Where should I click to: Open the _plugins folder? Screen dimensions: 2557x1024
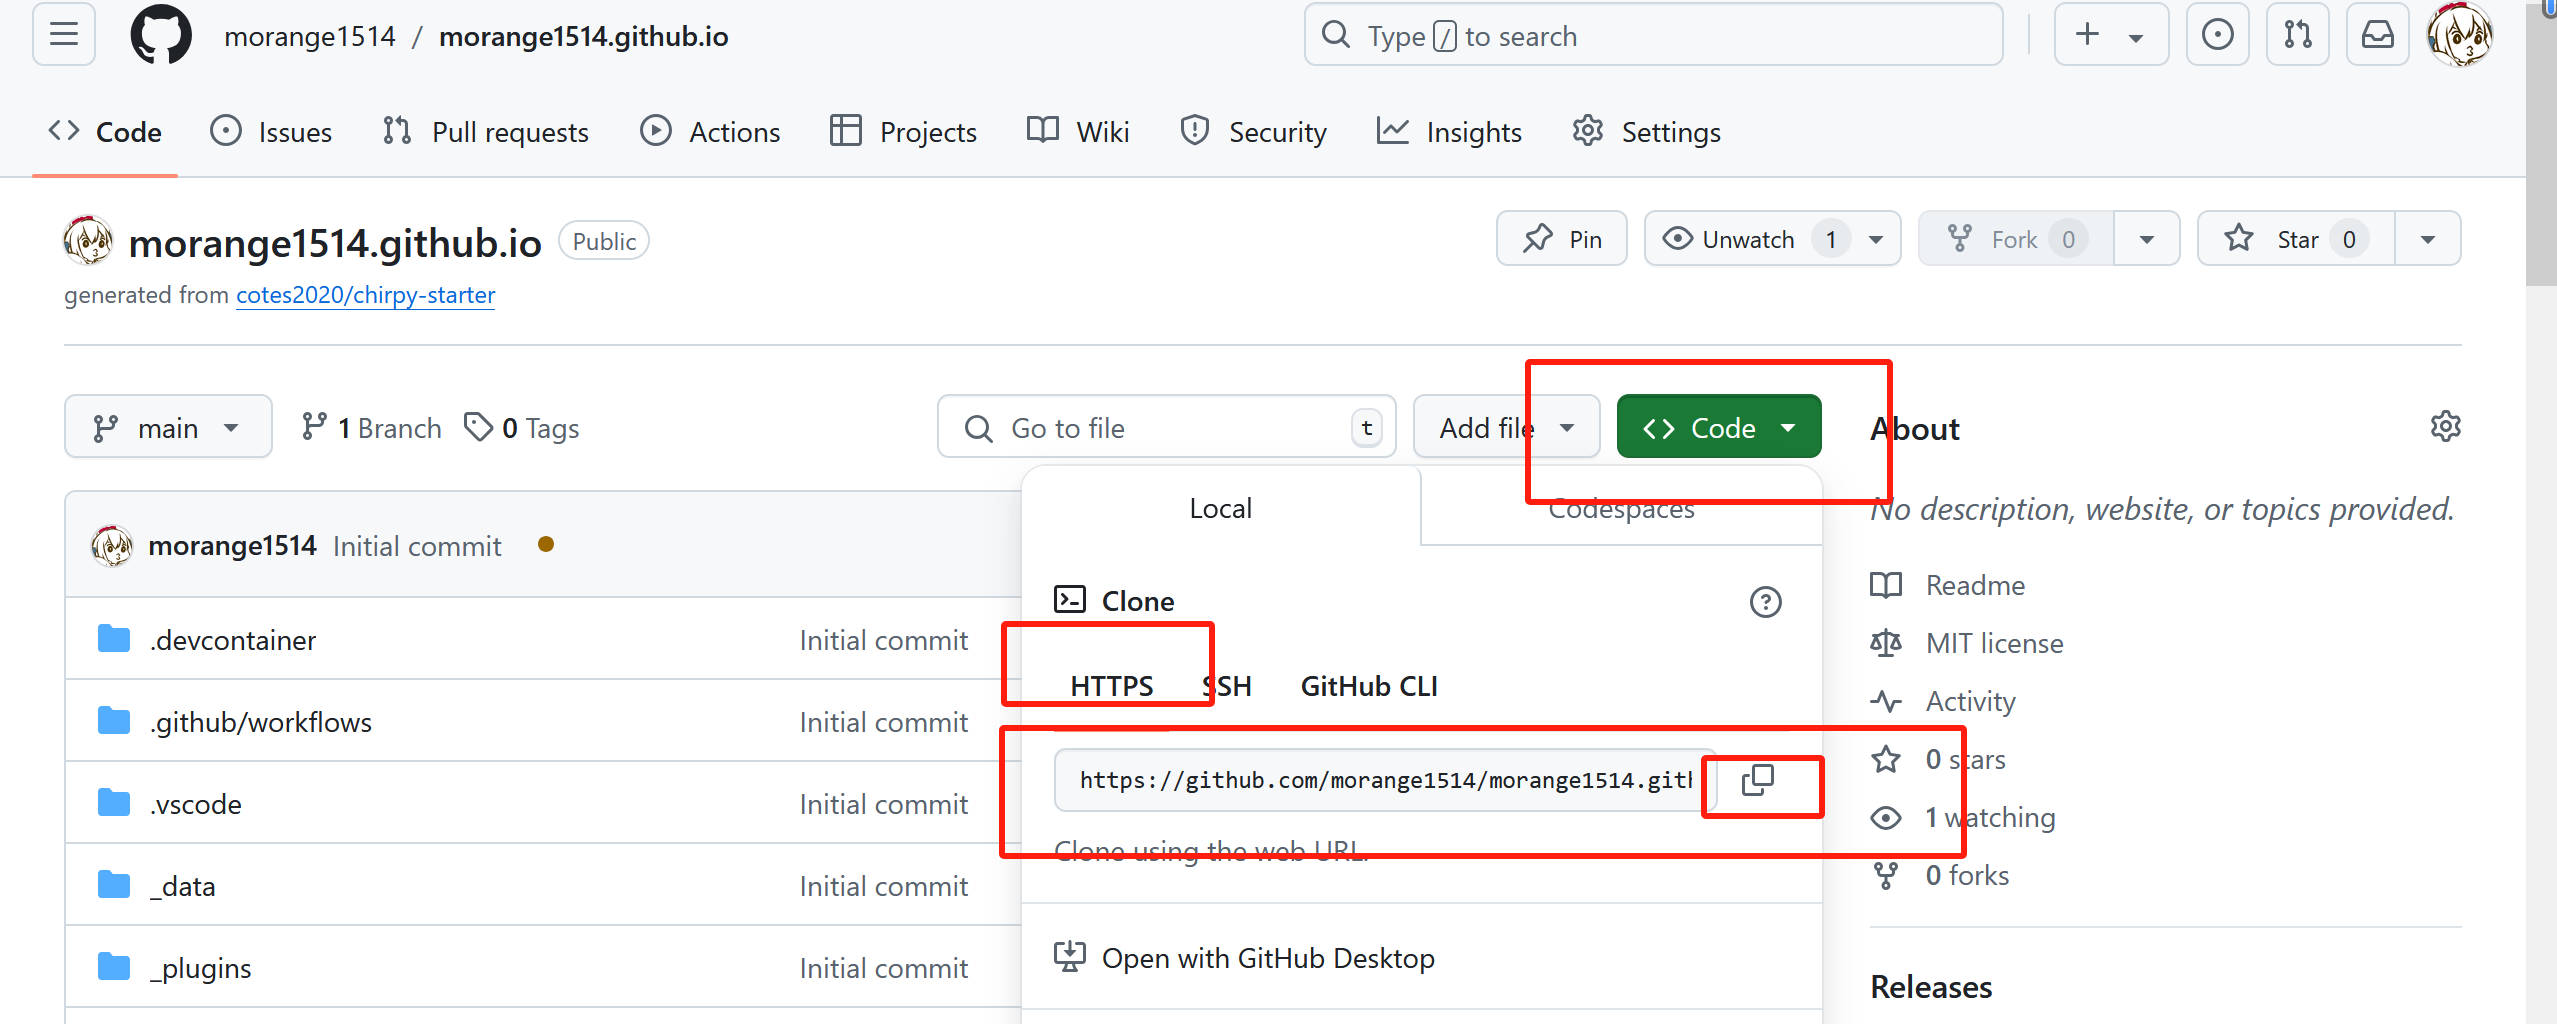coord(201,968)
